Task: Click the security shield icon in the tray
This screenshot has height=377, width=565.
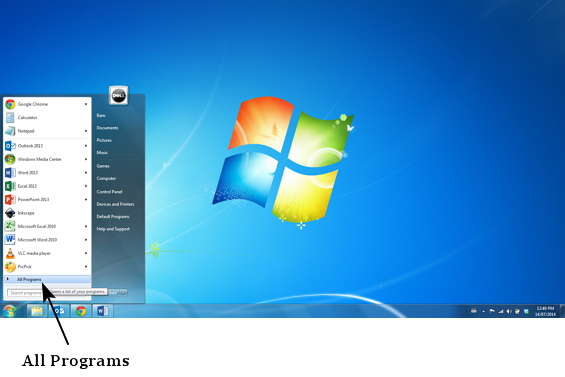Action: pyautogui.click(x=517, y=311)
